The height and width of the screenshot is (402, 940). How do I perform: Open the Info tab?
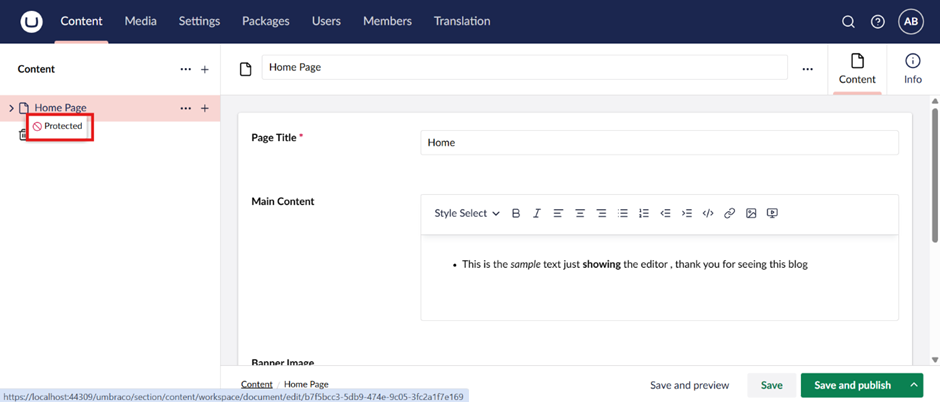tap(912, 69)
